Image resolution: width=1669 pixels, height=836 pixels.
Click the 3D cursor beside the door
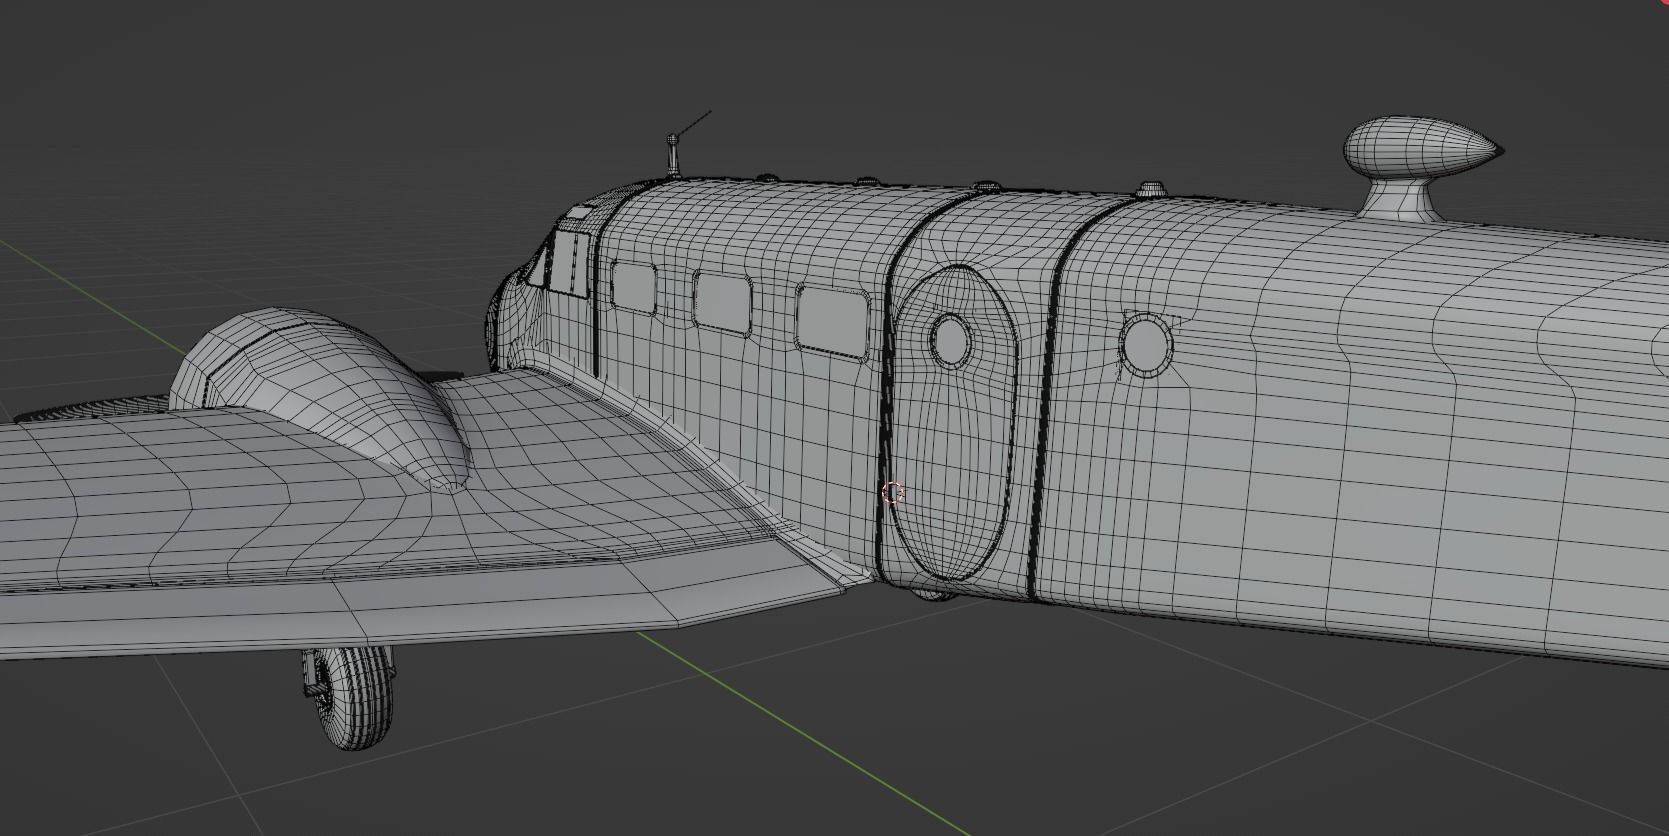pyautogui.click(x=893, y=492)
